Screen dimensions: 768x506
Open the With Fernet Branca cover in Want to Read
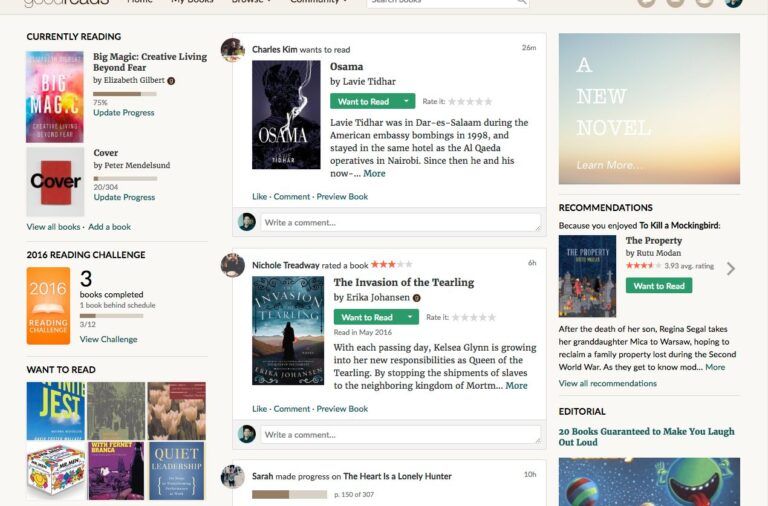116,471
